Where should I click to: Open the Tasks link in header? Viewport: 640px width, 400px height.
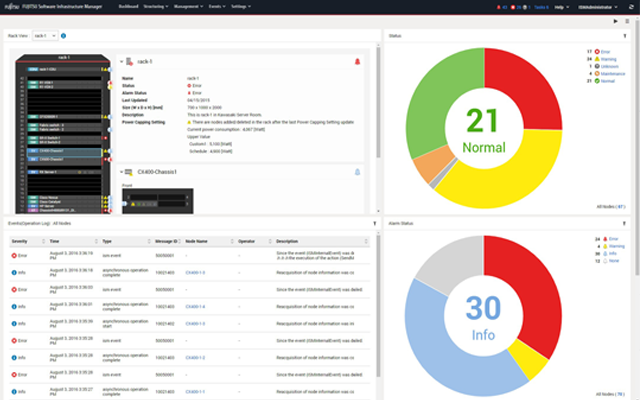pos(541,7)
